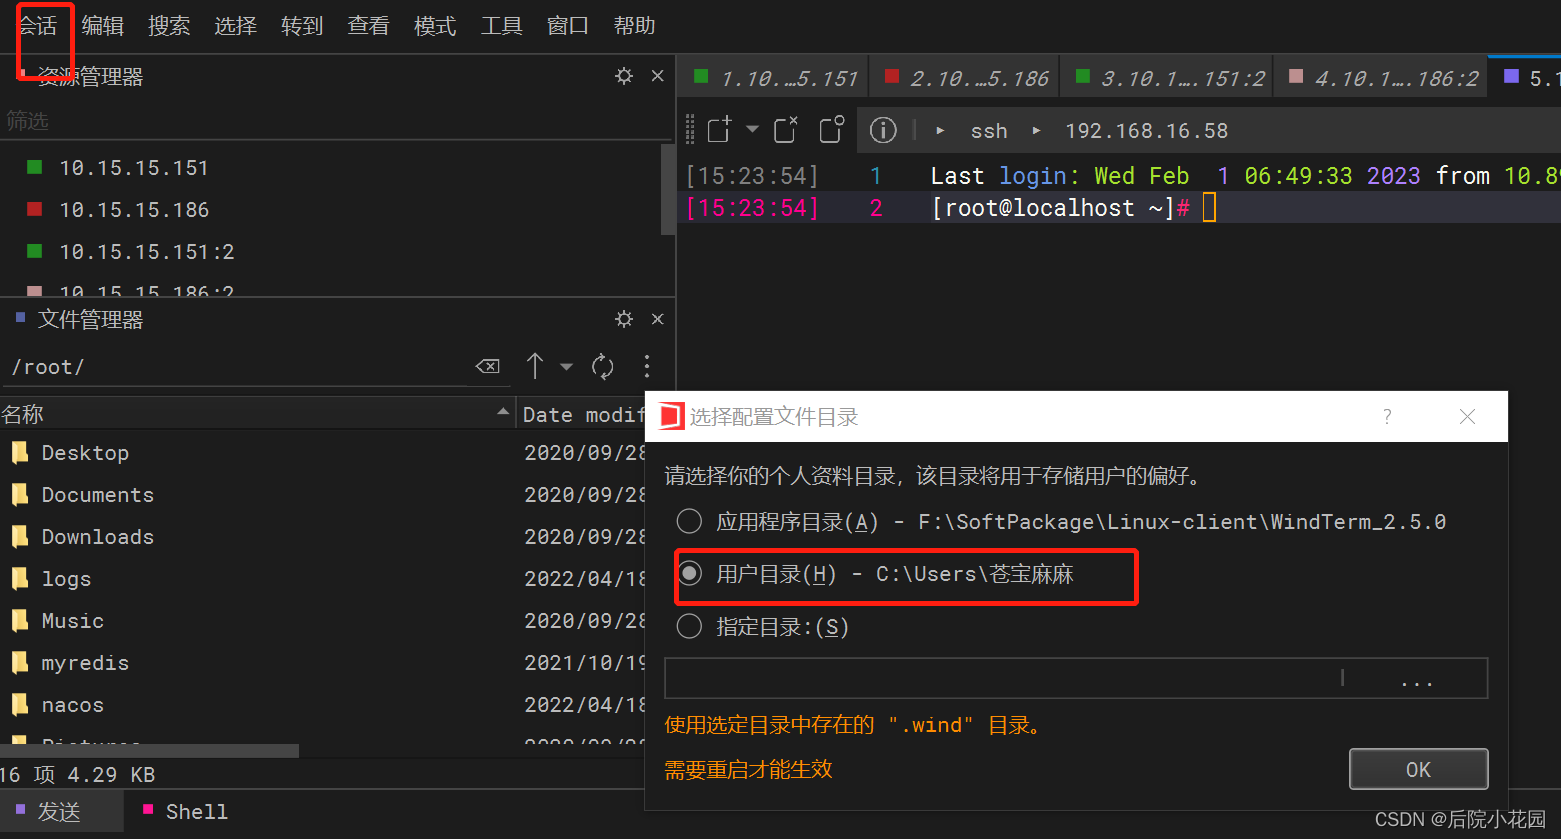The width and height of the screenshot is (1561, 839).
Task: Switch to the 2.10...5.186 session tab
Action: [963, 76]
